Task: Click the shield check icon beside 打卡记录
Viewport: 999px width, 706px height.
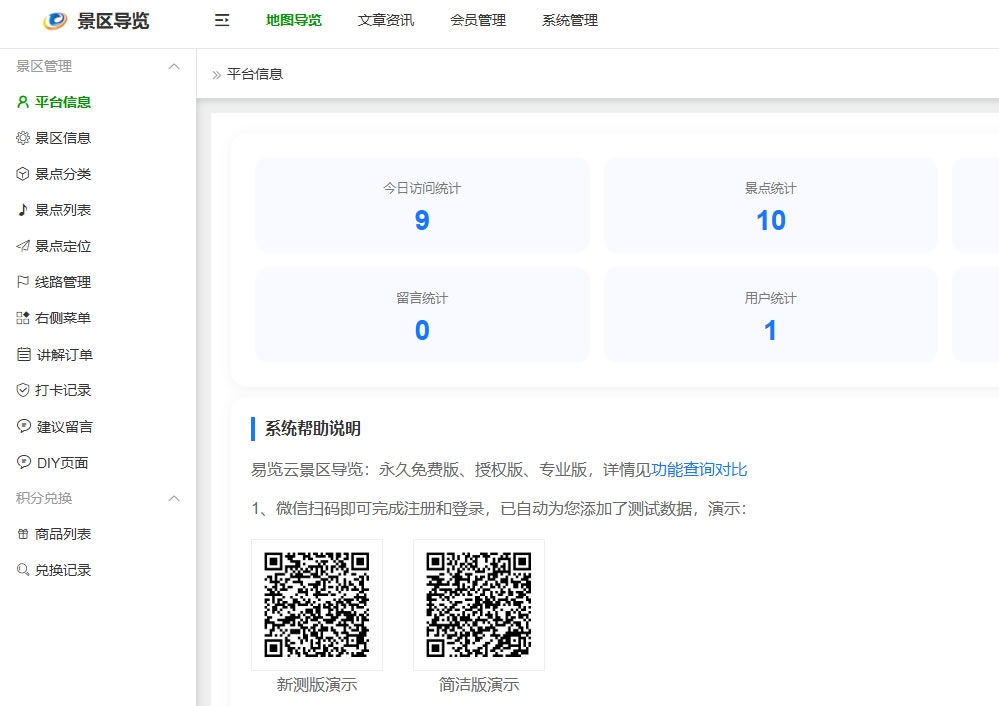Action: pyautogui.click(x=23, y=390)
